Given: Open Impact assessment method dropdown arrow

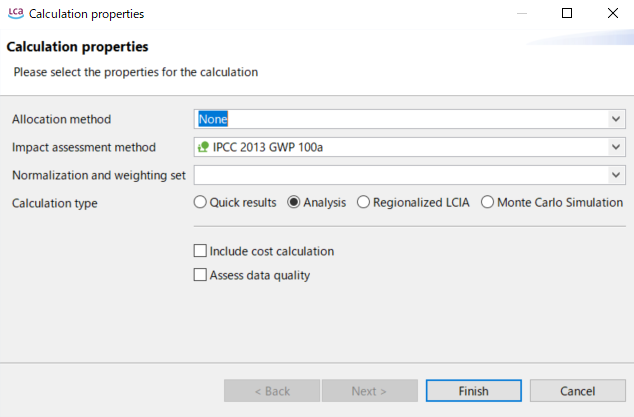Looking at the screenshot, I should click(x=616, y=147).
